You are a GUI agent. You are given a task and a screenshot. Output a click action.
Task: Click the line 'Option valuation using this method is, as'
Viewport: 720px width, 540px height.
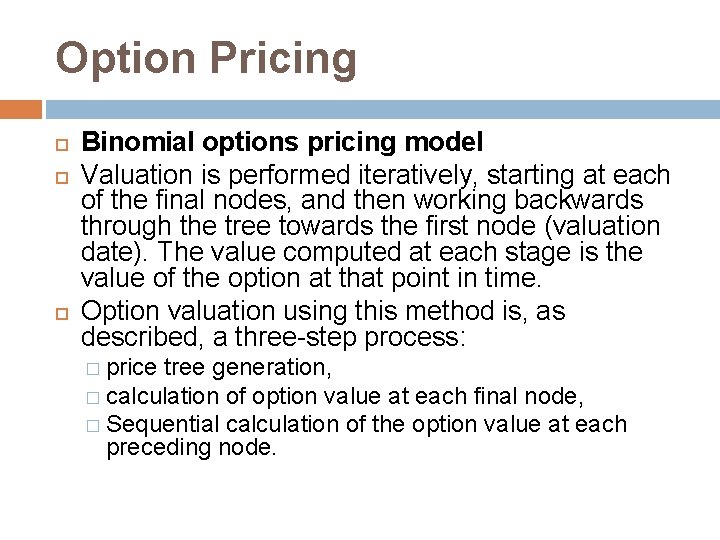click(322, 312)
